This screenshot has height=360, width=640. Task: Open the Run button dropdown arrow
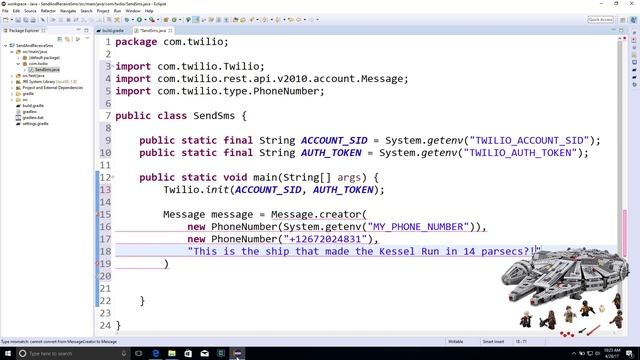[145, 20]
